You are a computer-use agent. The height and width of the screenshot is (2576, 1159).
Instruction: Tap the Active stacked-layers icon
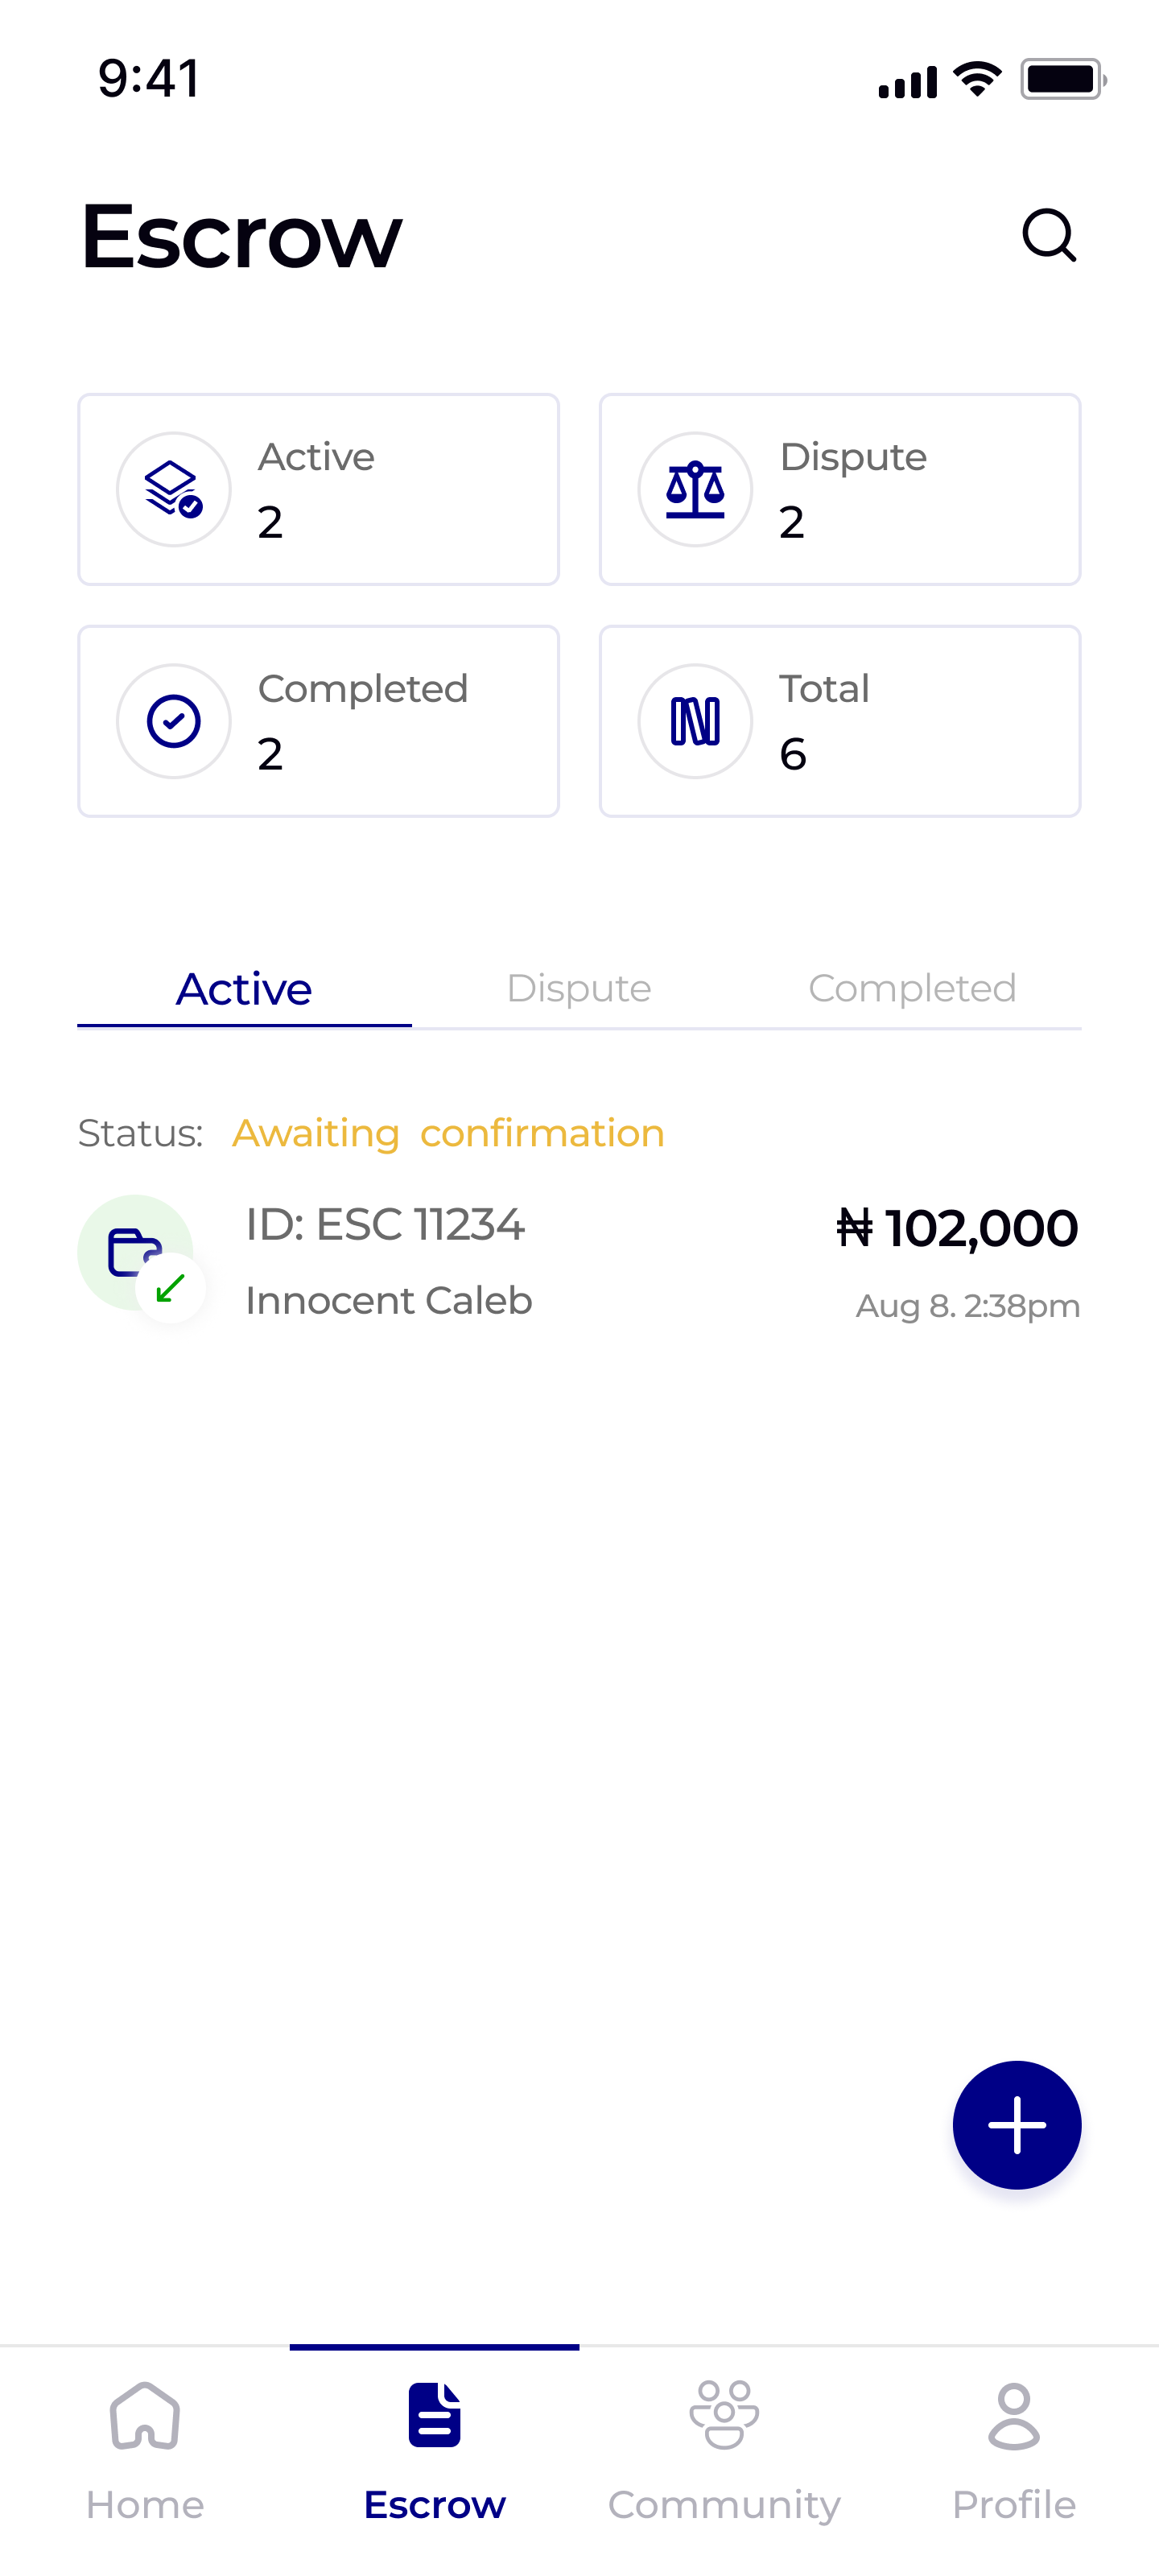(174, 489)
